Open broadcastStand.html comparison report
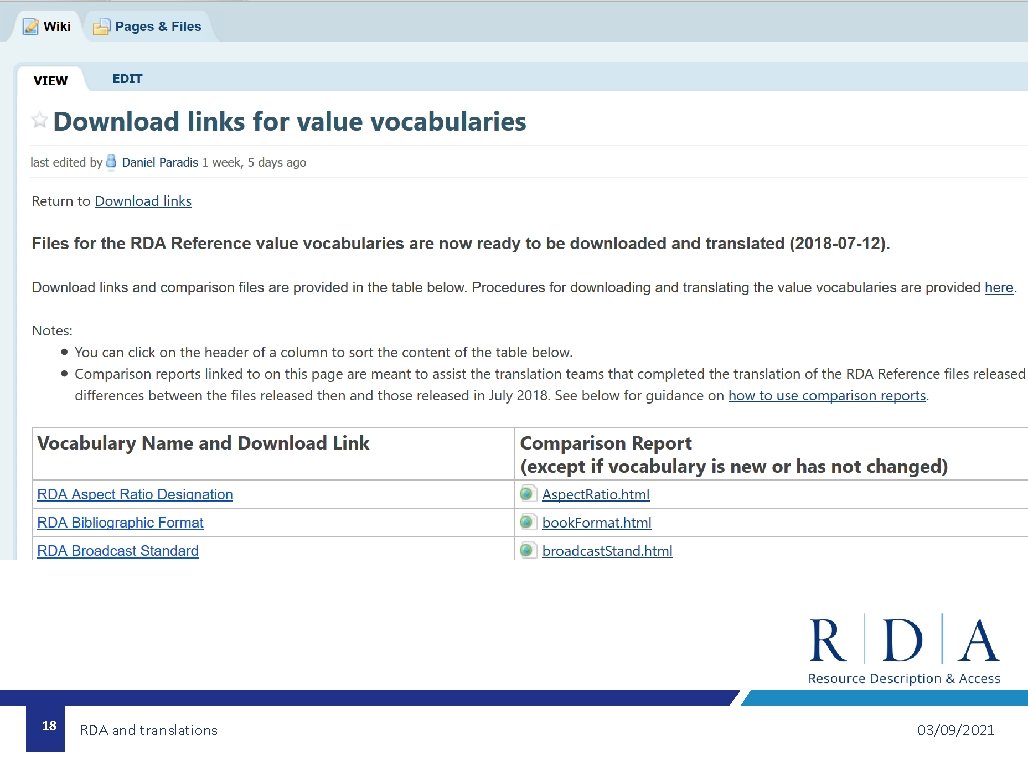1028x771 pixels. pos(607,551)
